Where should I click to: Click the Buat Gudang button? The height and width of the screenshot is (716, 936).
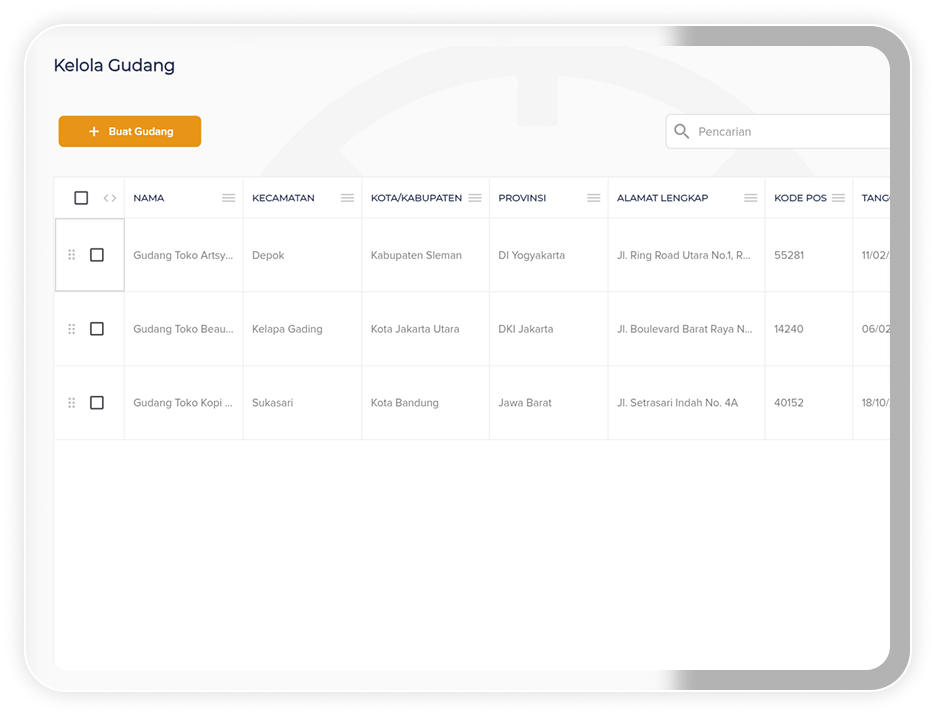click(130, 131)
